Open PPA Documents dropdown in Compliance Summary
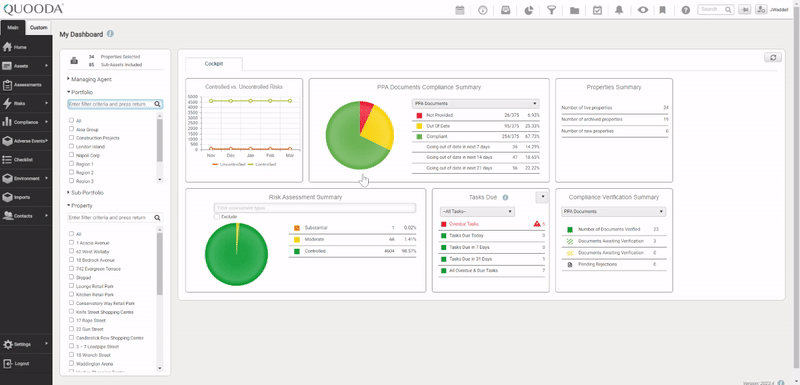 pyautogui.click(x=476, y=104)
